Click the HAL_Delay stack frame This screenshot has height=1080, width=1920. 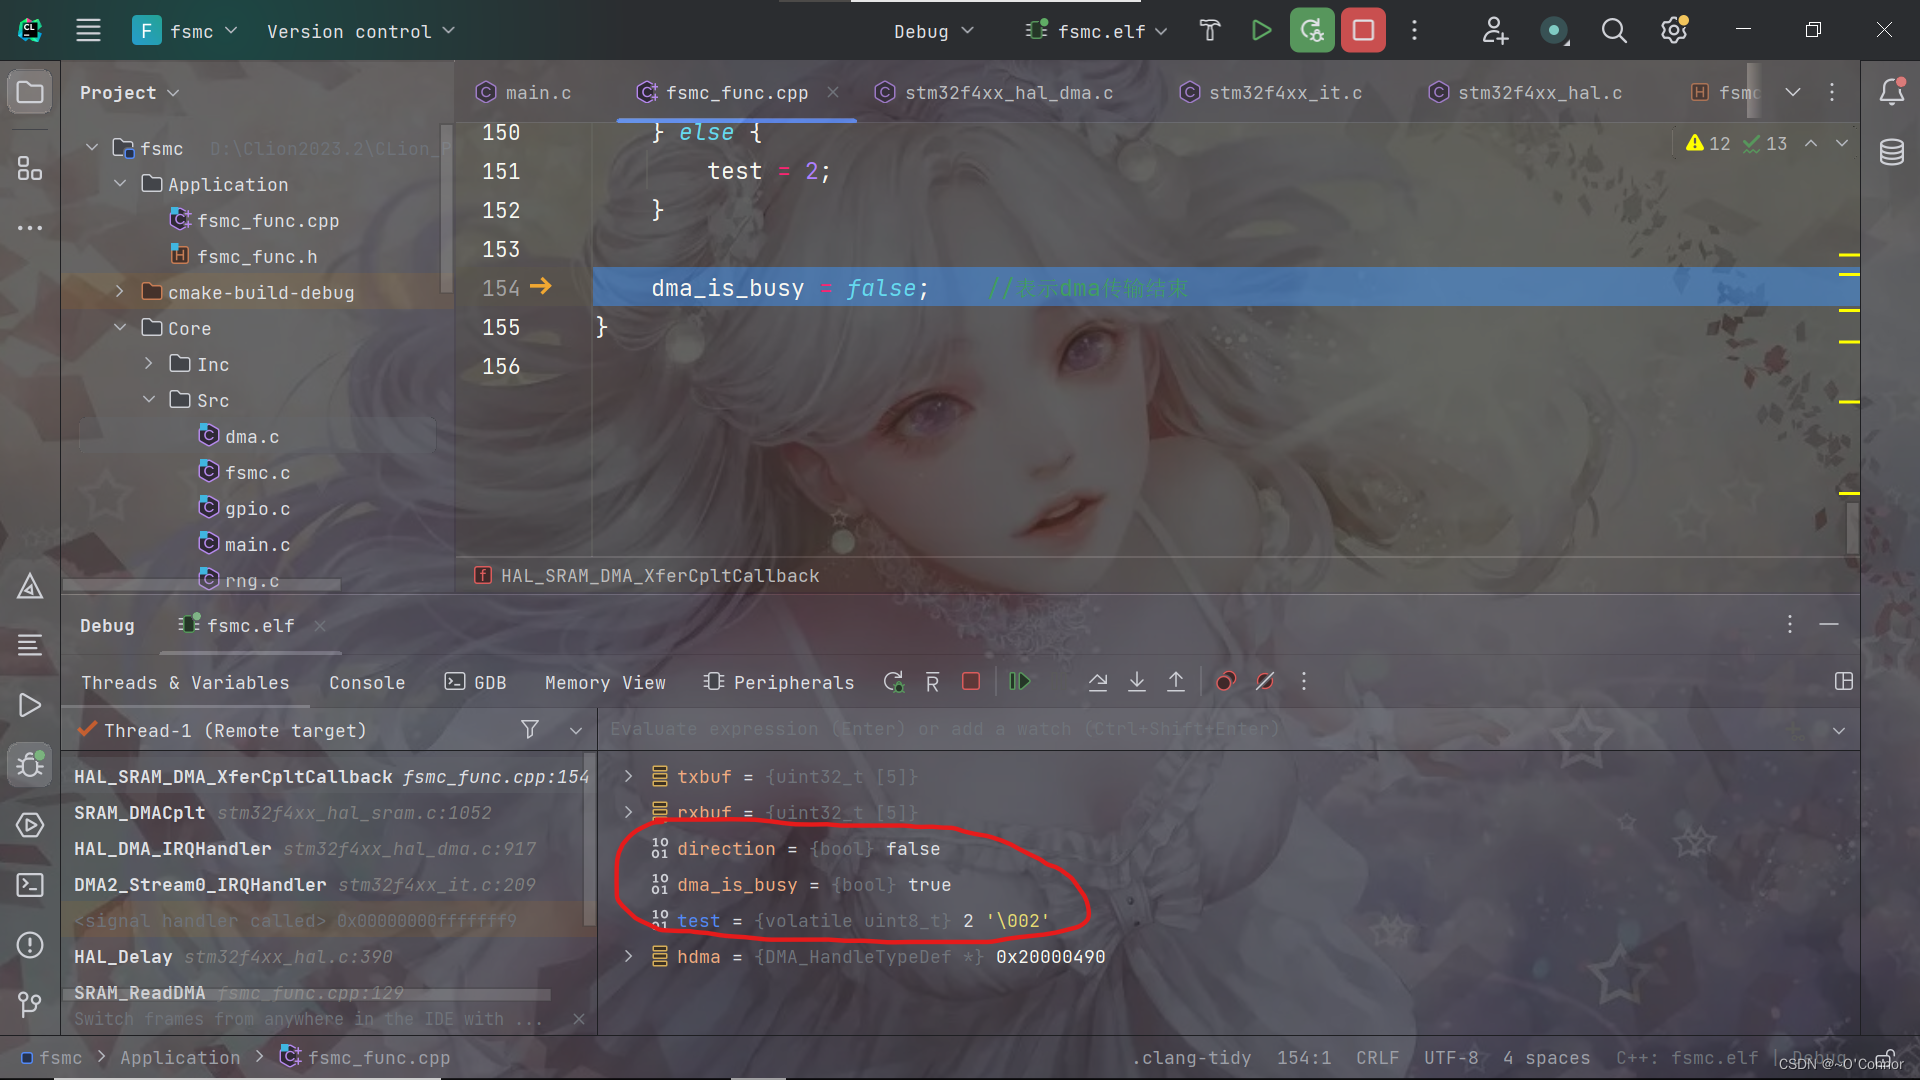122,956
